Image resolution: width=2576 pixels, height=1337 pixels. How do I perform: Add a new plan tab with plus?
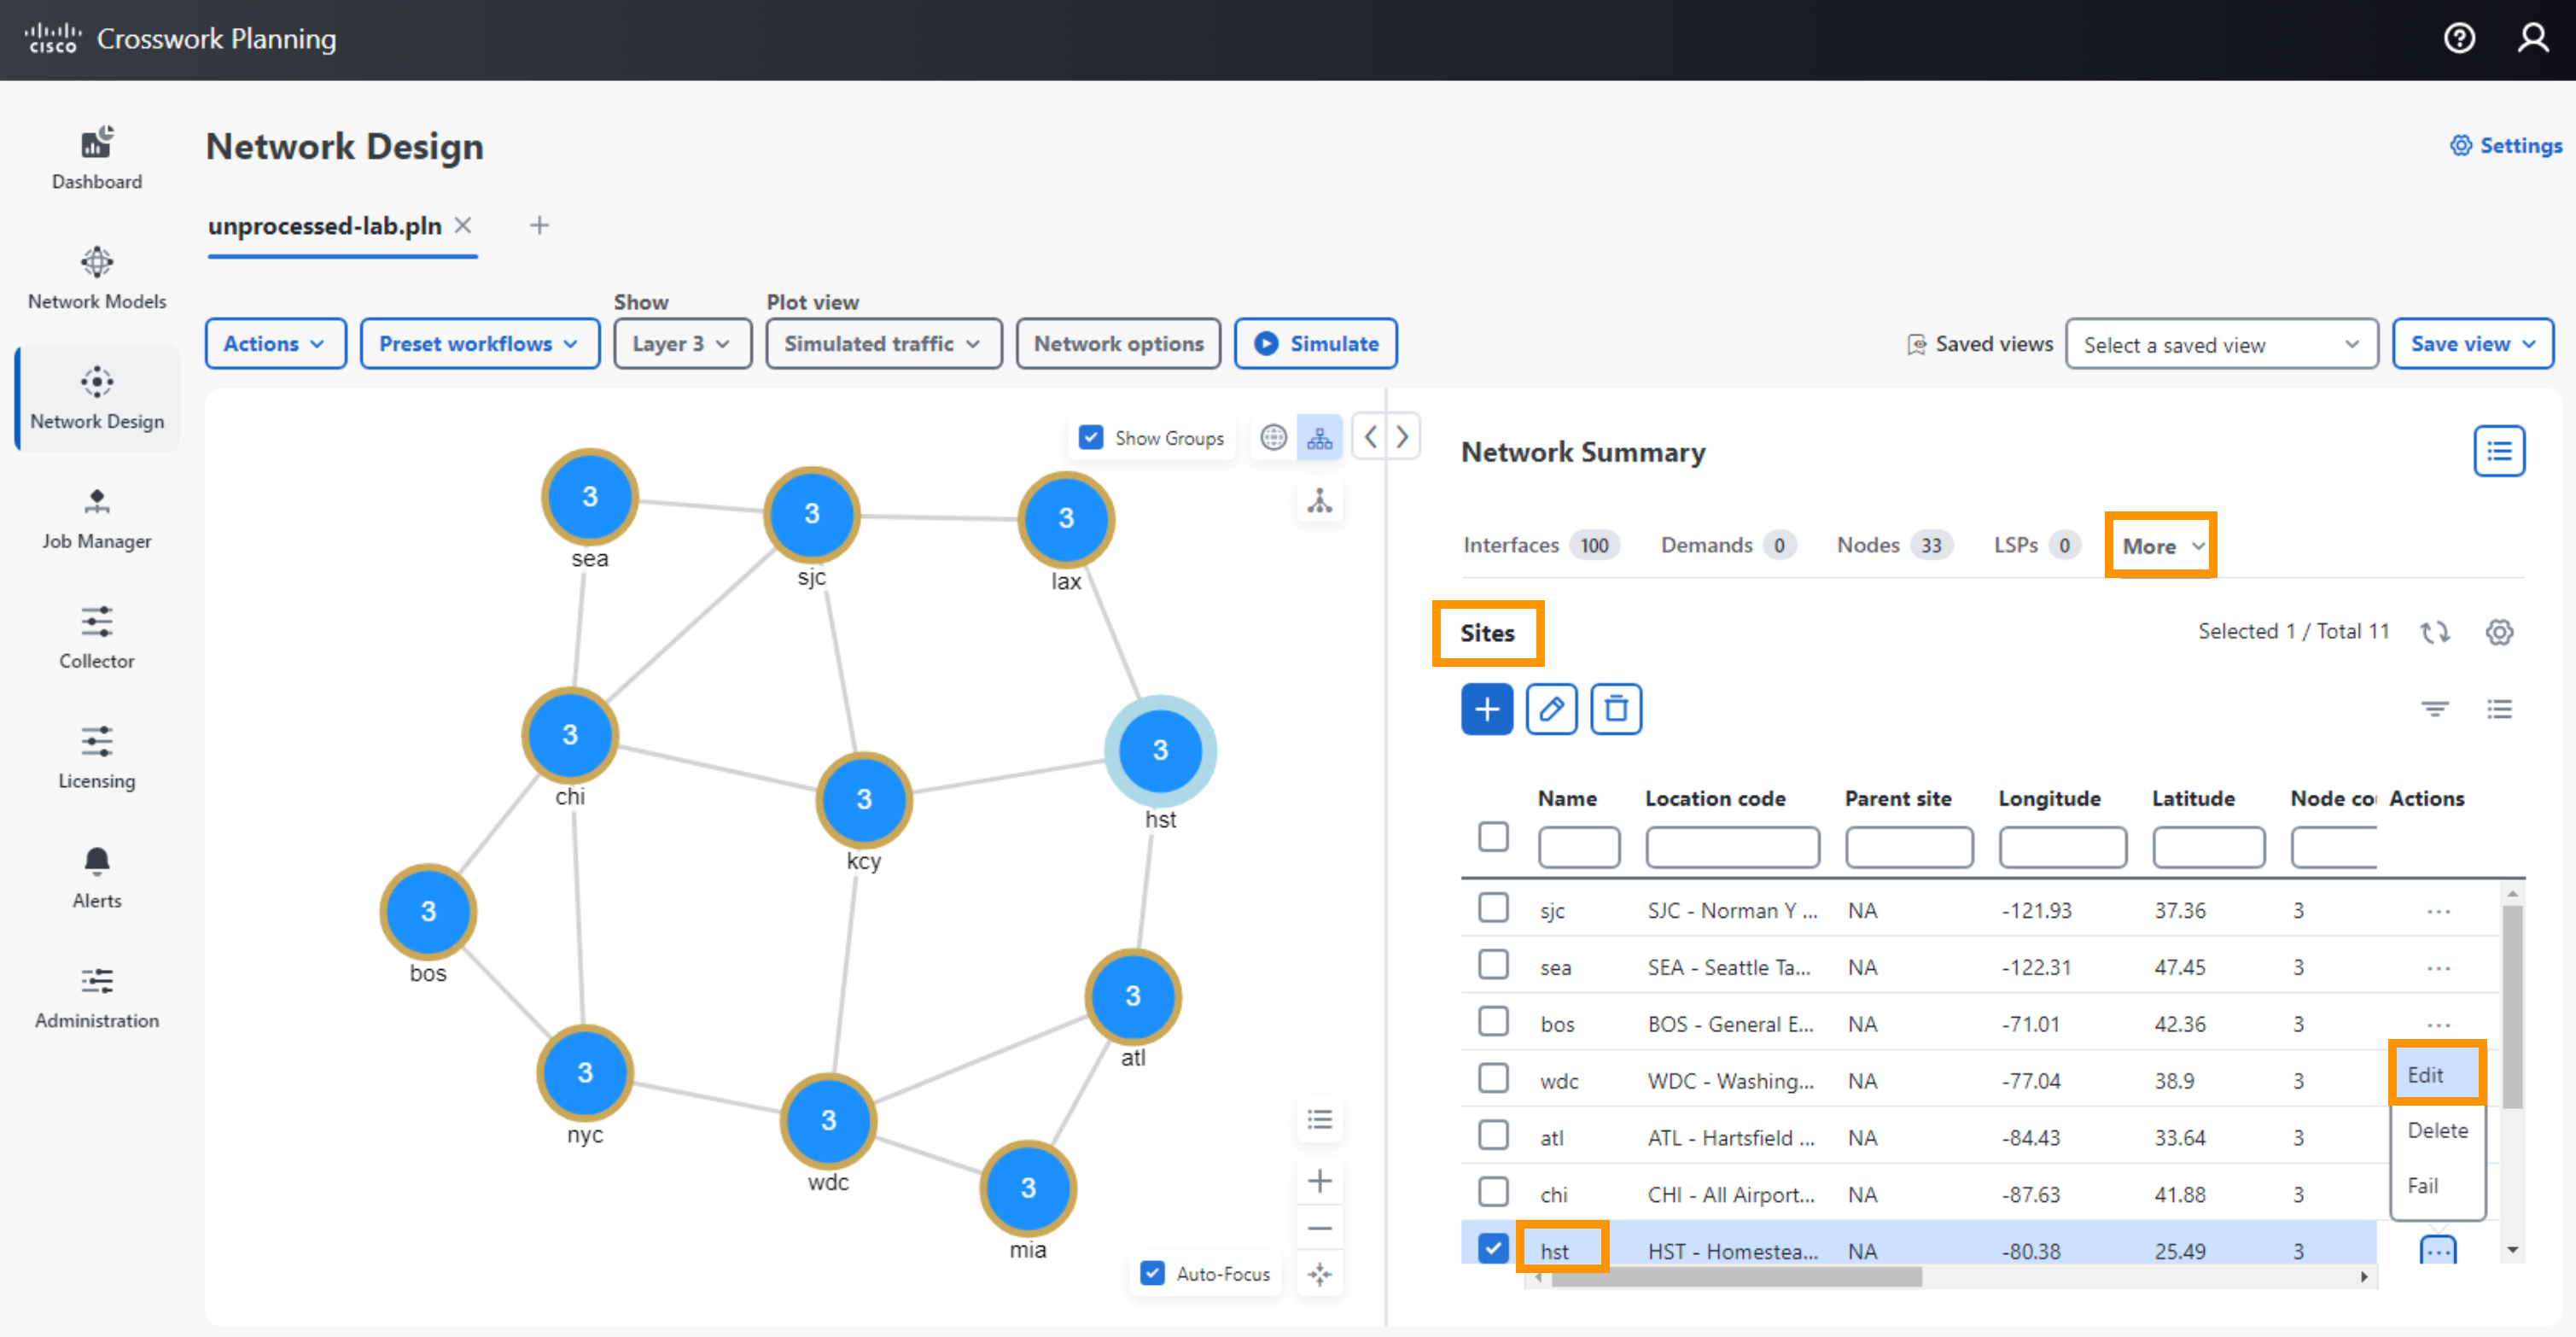539,225
